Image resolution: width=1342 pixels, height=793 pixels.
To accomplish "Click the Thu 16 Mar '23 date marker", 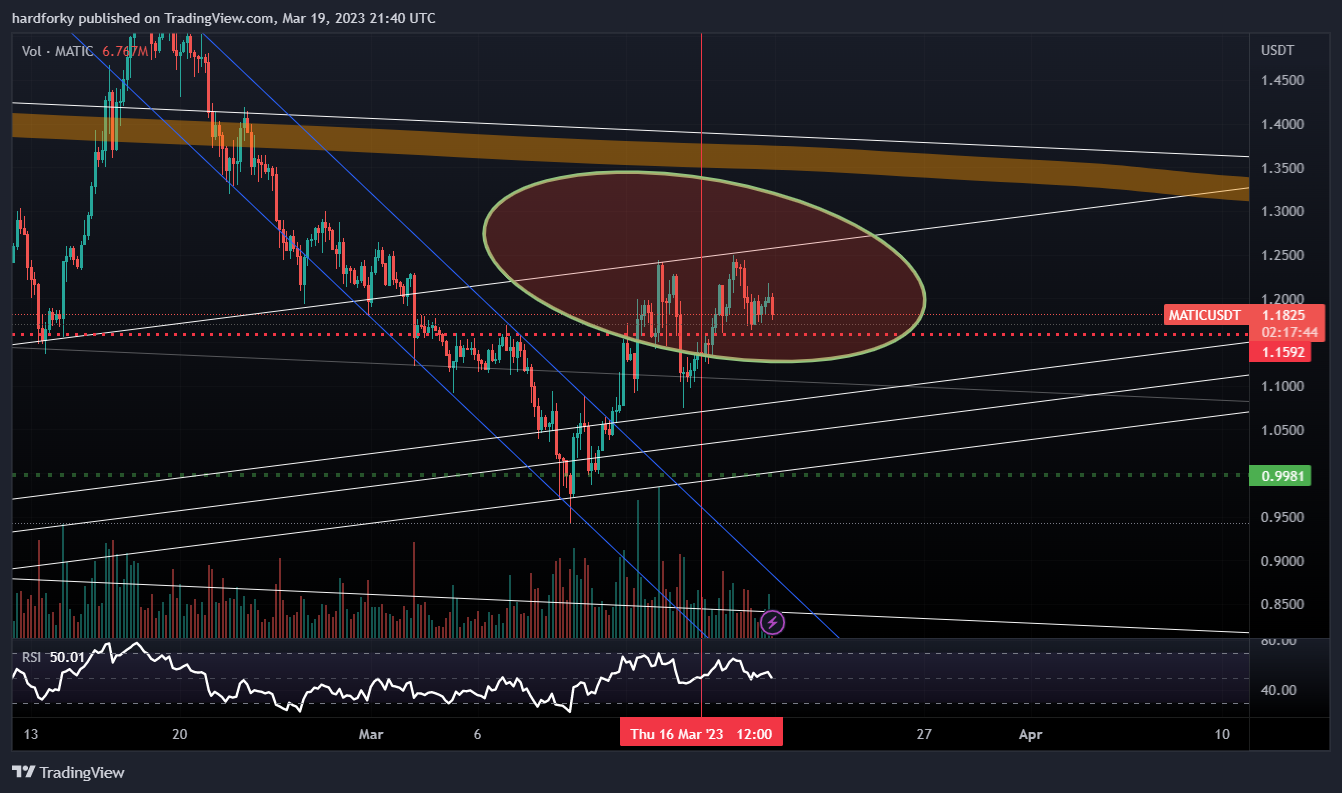I will [700, 734].
